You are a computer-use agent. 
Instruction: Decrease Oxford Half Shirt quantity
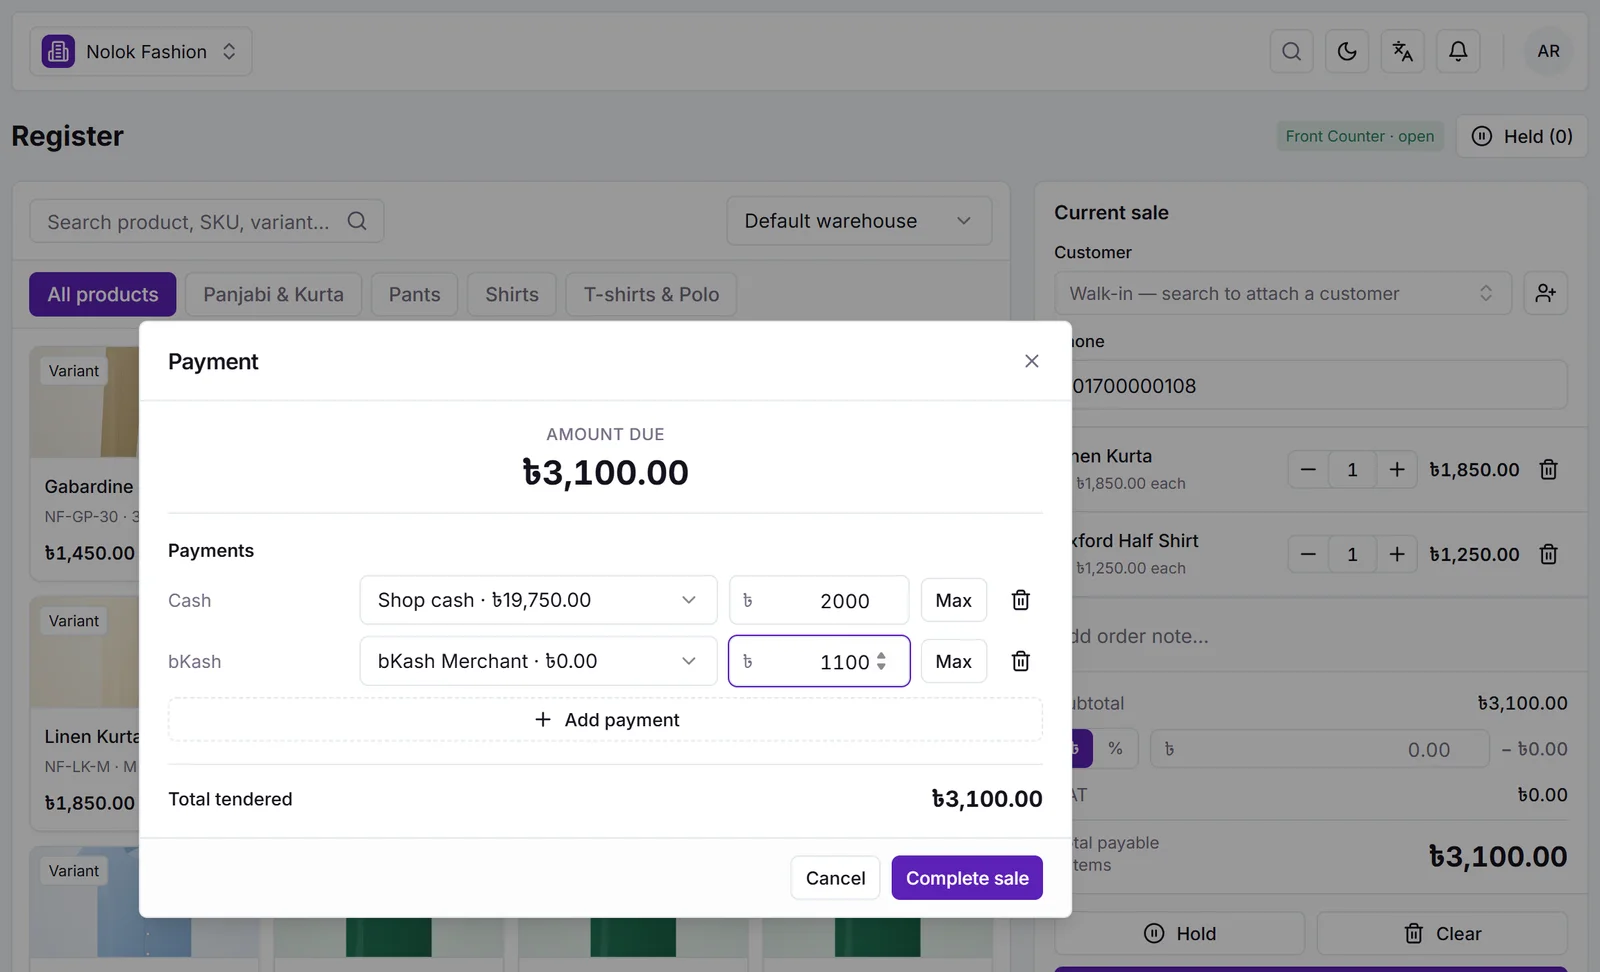pyautogui.click(x=1308, y=554)
